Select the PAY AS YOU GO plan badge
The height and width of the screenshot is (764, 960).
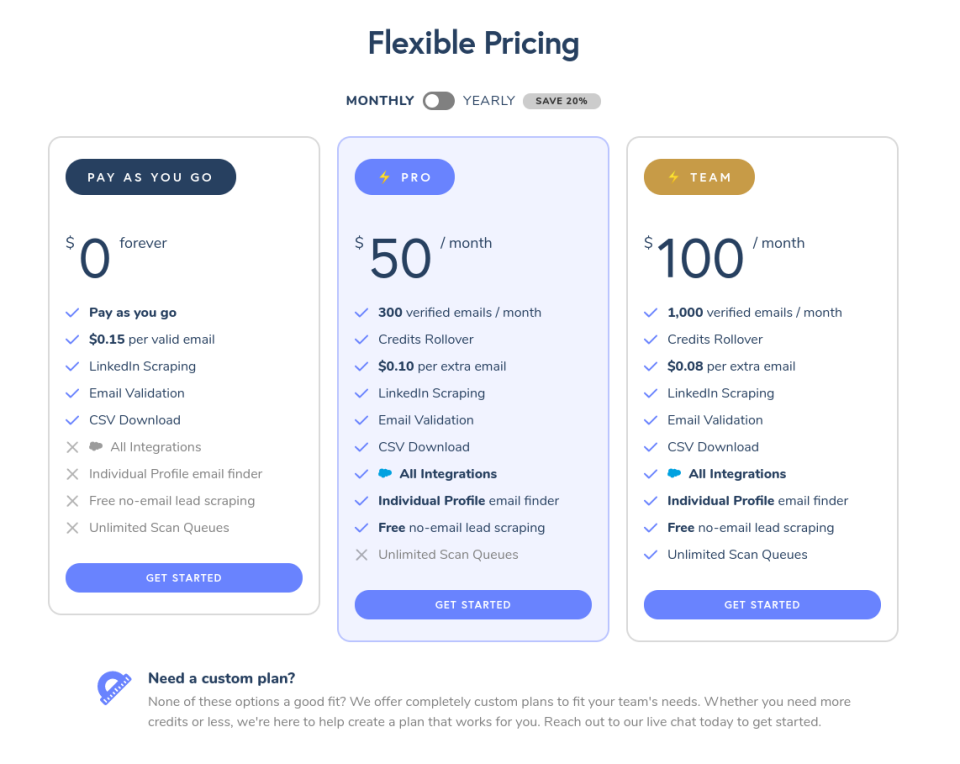pos(151,177)
